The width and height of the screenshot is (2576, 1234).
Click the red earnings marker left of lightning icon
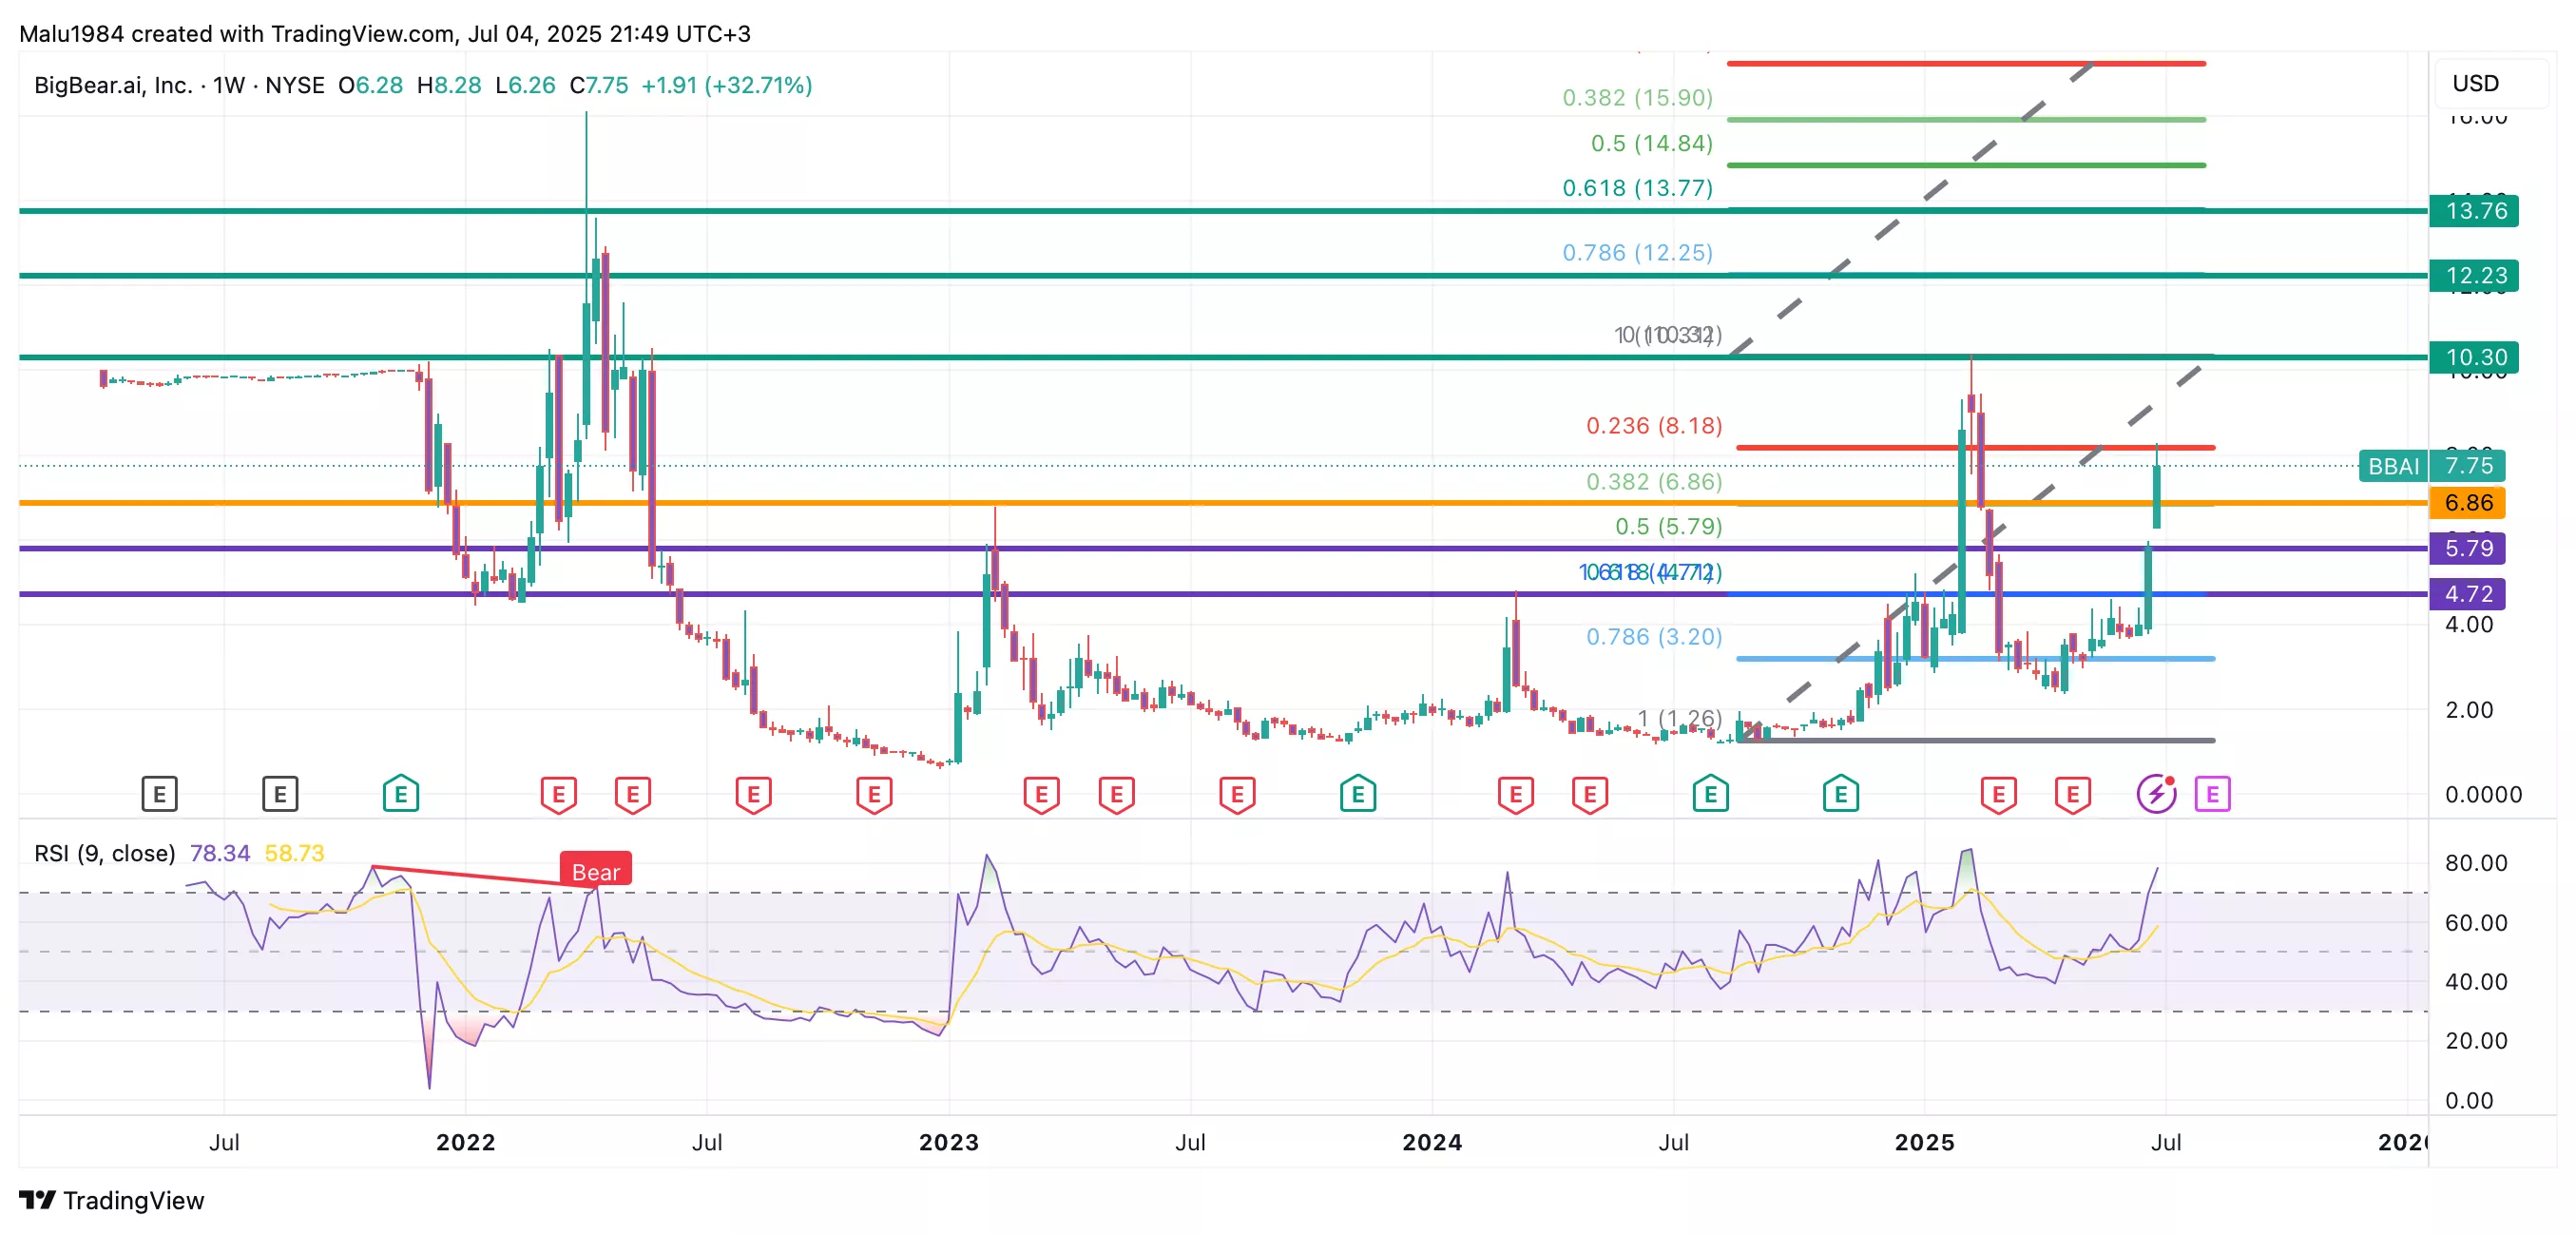click(x=2072, y=795)
